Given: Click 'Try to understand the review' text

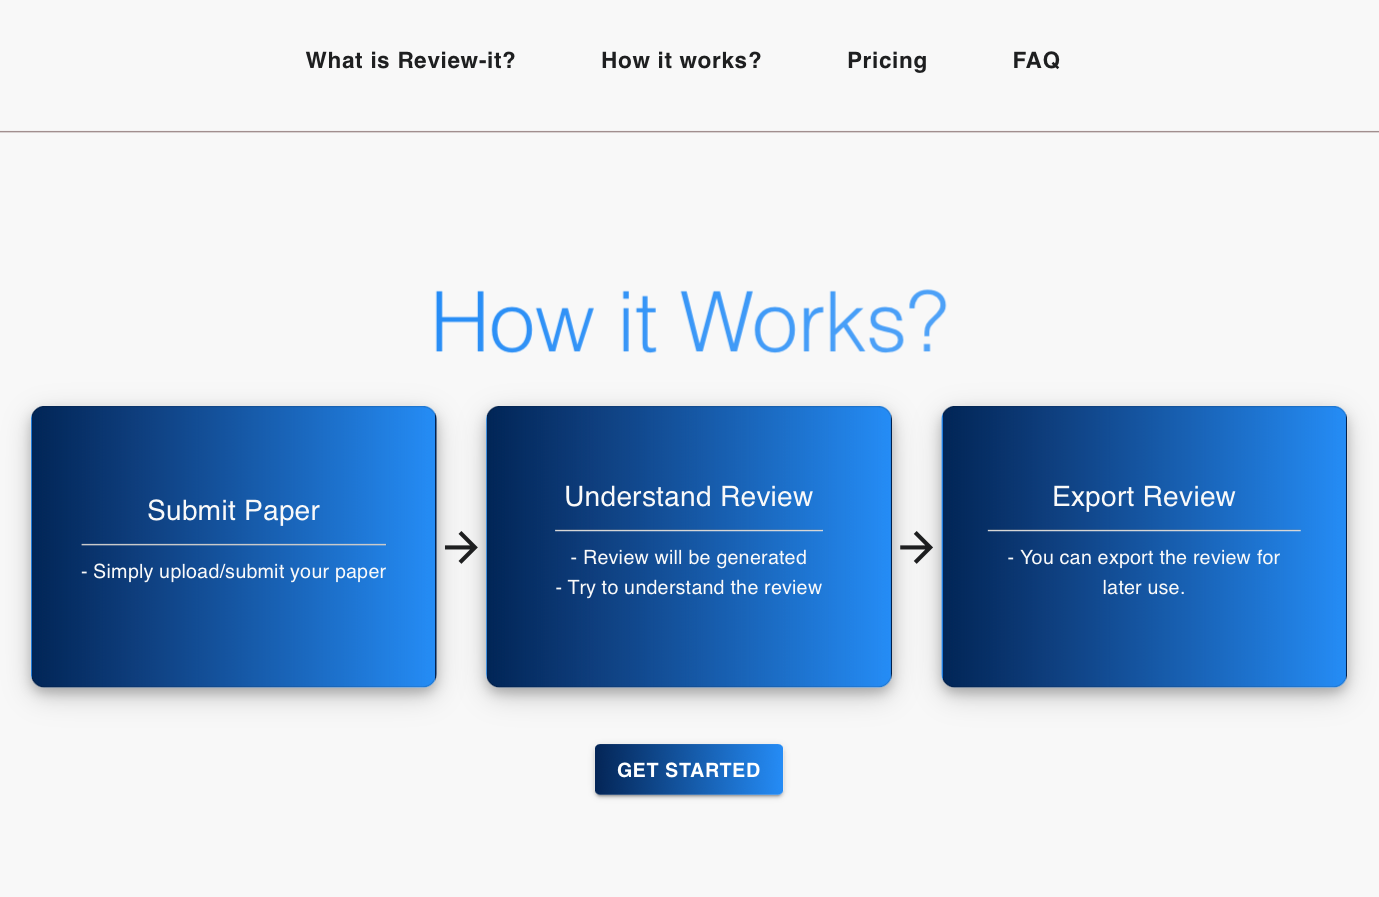Looking at the screenshot, I should (689, 588).
